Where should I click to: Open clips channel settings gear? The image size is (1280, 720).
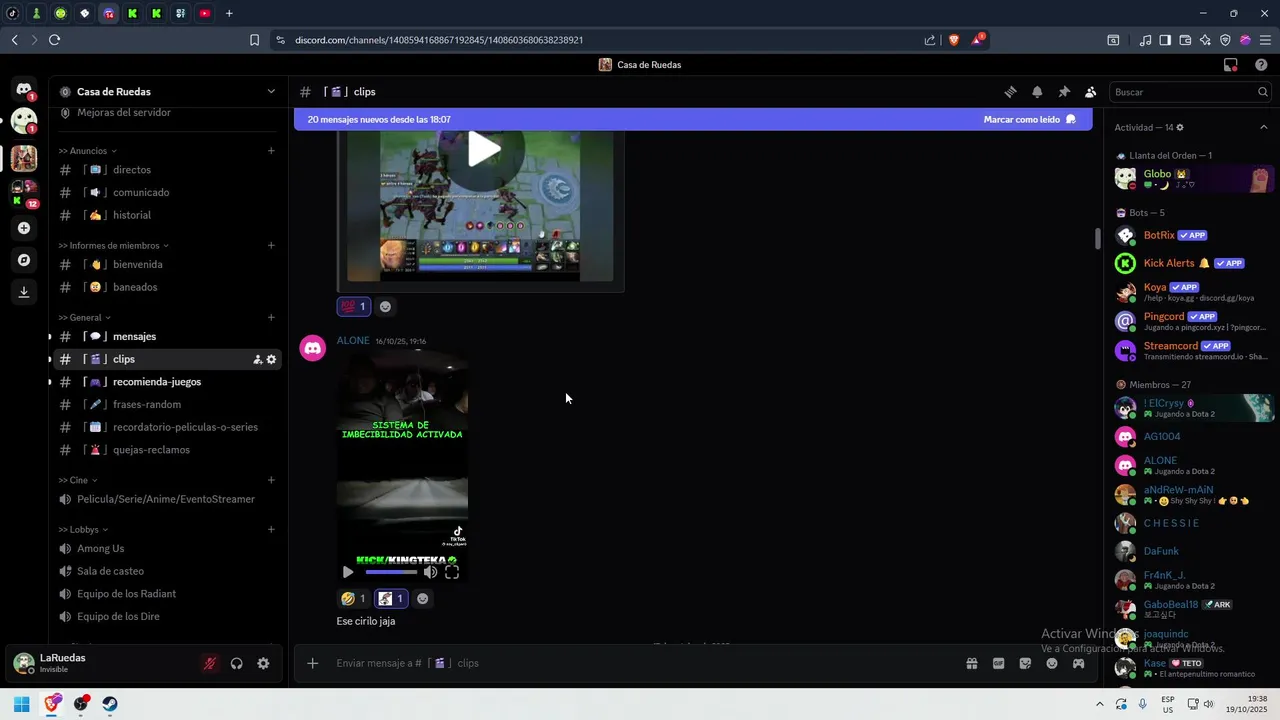pos(271,359)
